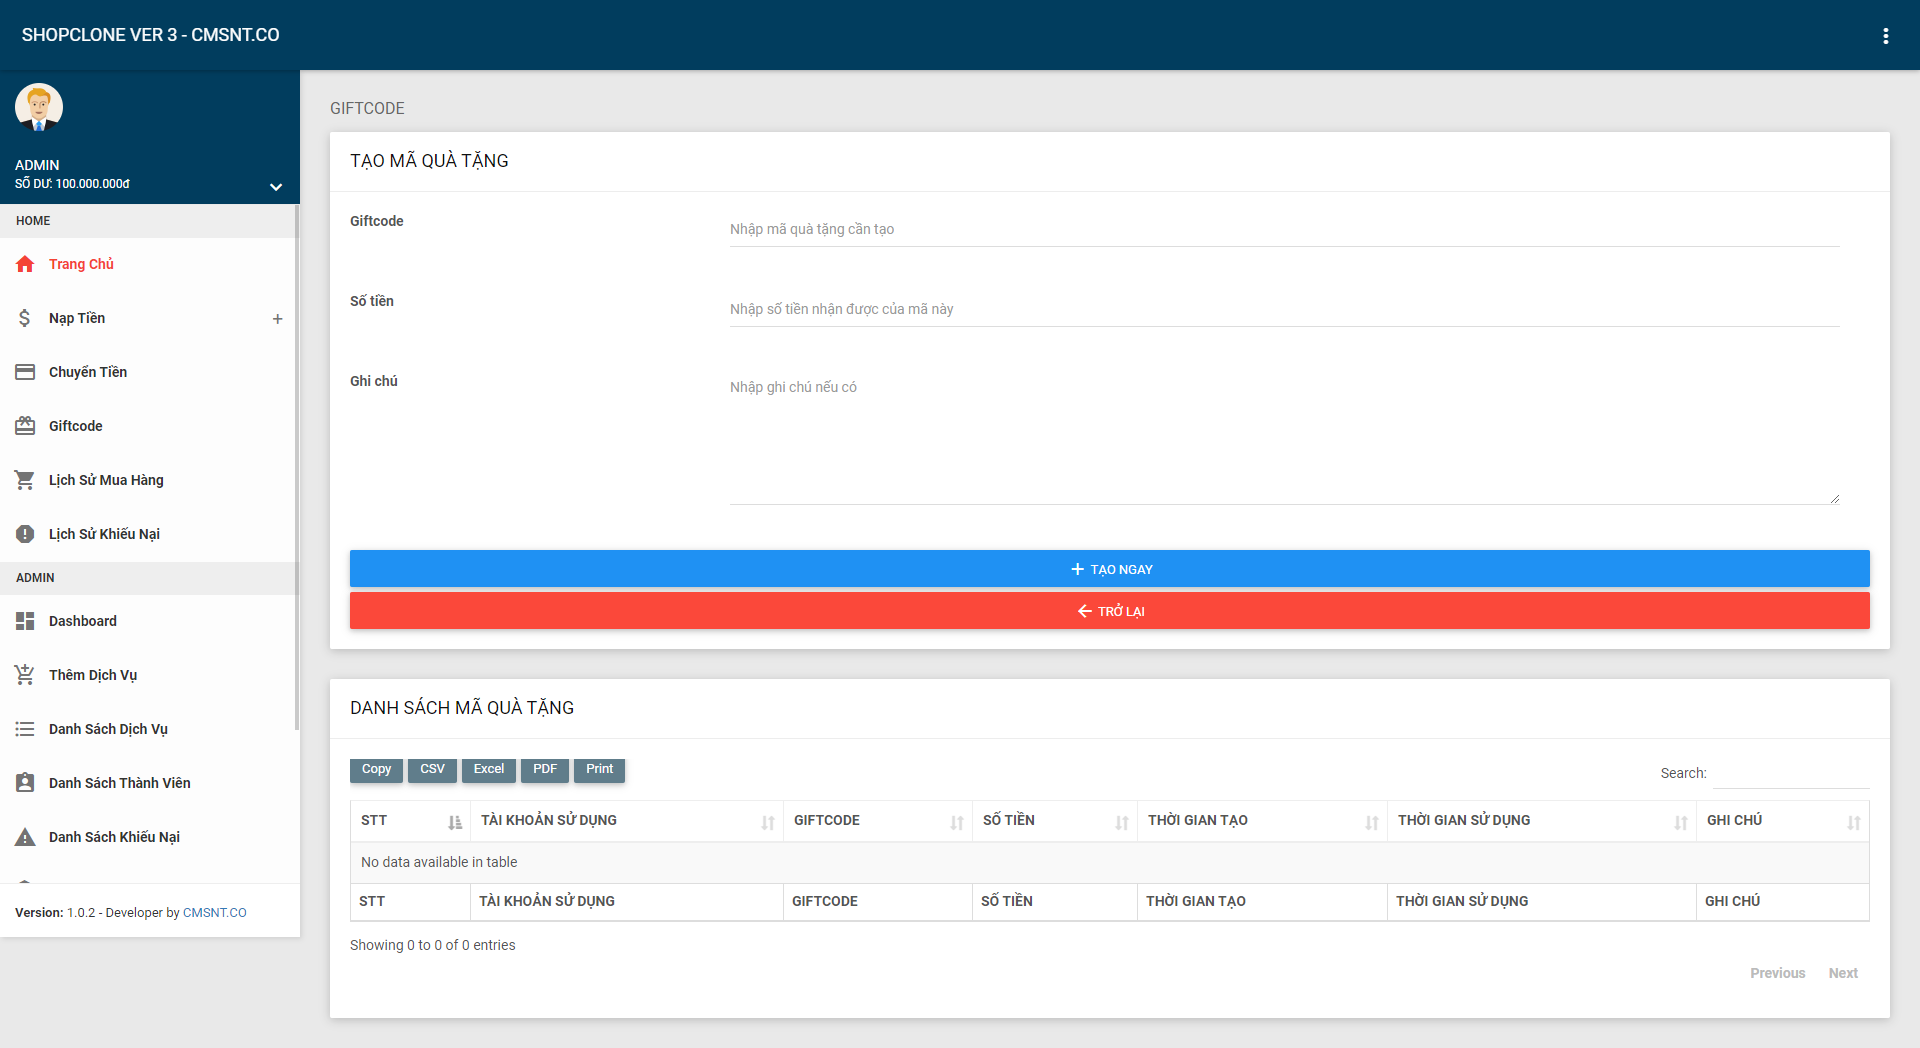Click the TẠO NGAY button
The width and height of the screenshot is (1920, 1048).
(x=1109, y=569)
